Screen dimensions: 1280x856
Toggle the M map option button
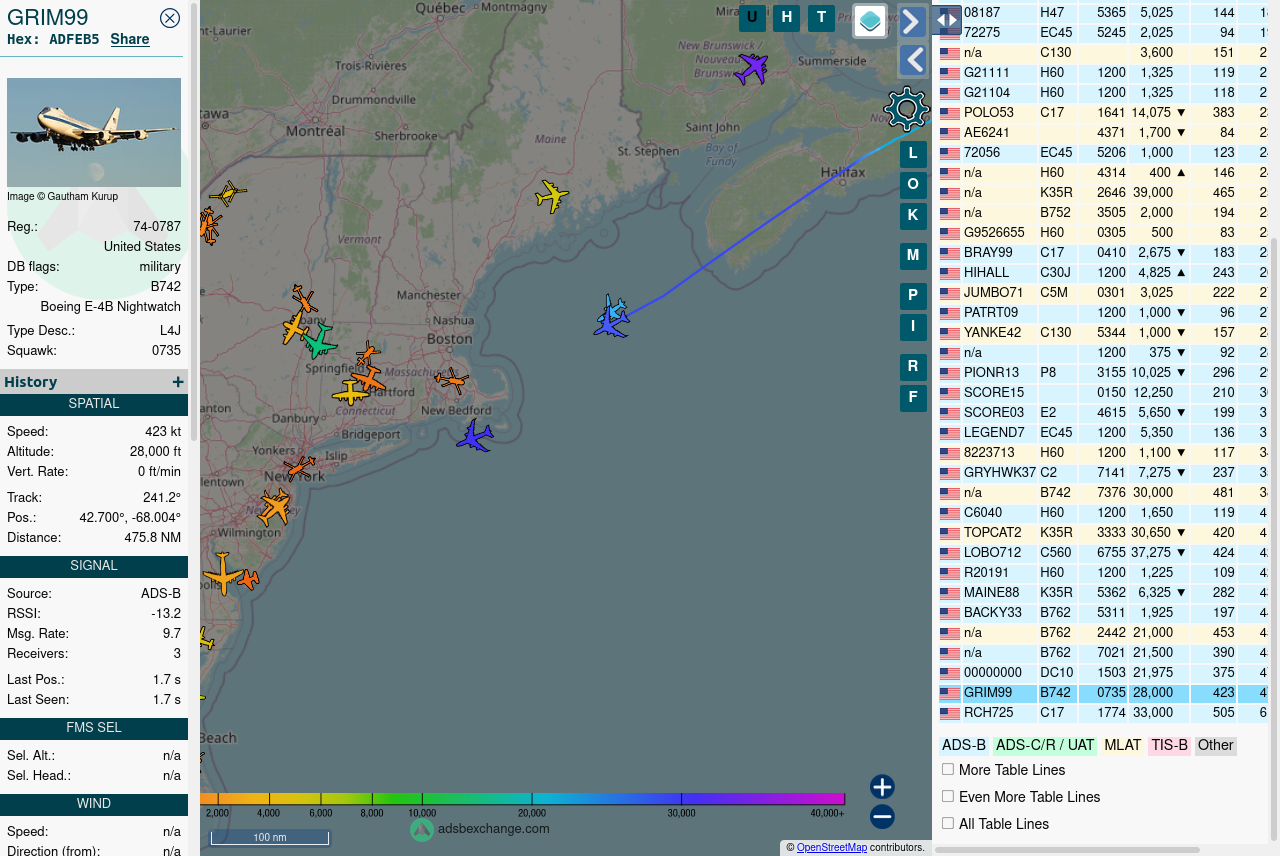point(913,256)
